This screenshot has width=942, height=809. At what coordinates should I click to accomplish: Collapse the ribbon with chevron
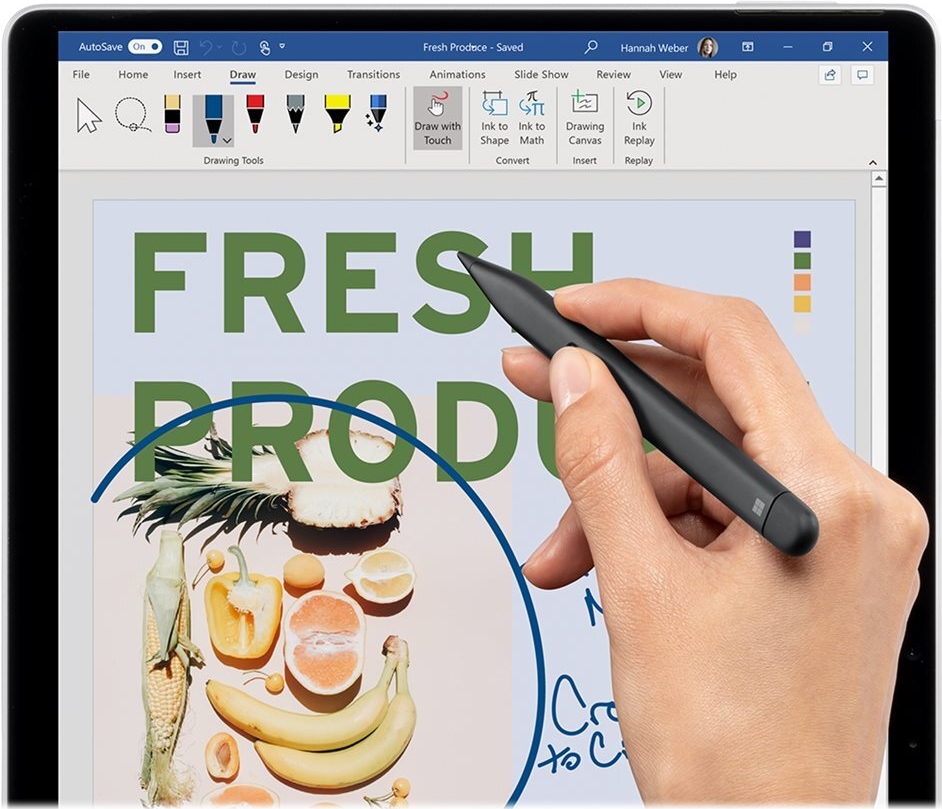coord(871,162)
